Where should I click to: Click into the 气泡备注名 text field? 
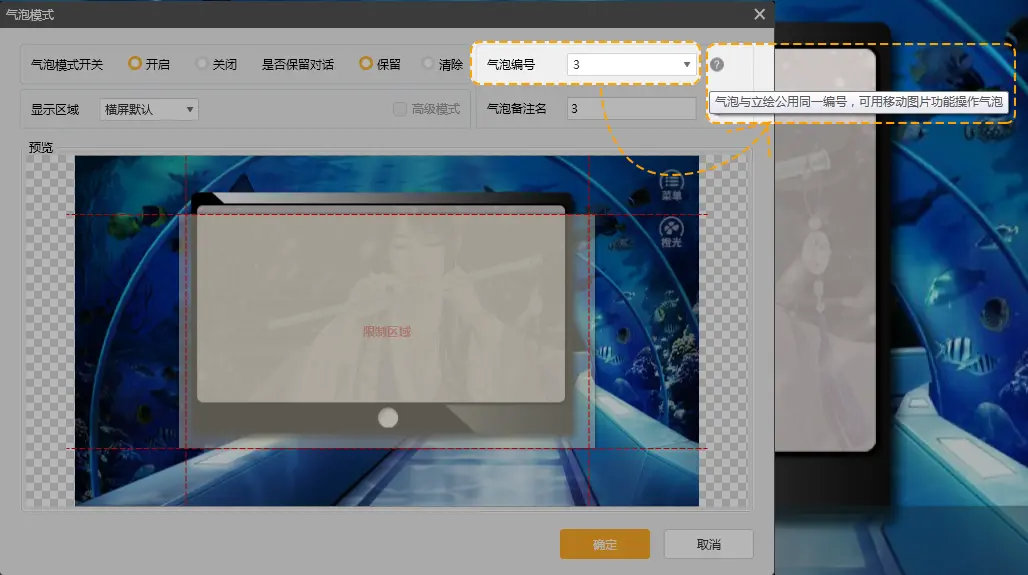pyautogui.click(x=631, y=109)
